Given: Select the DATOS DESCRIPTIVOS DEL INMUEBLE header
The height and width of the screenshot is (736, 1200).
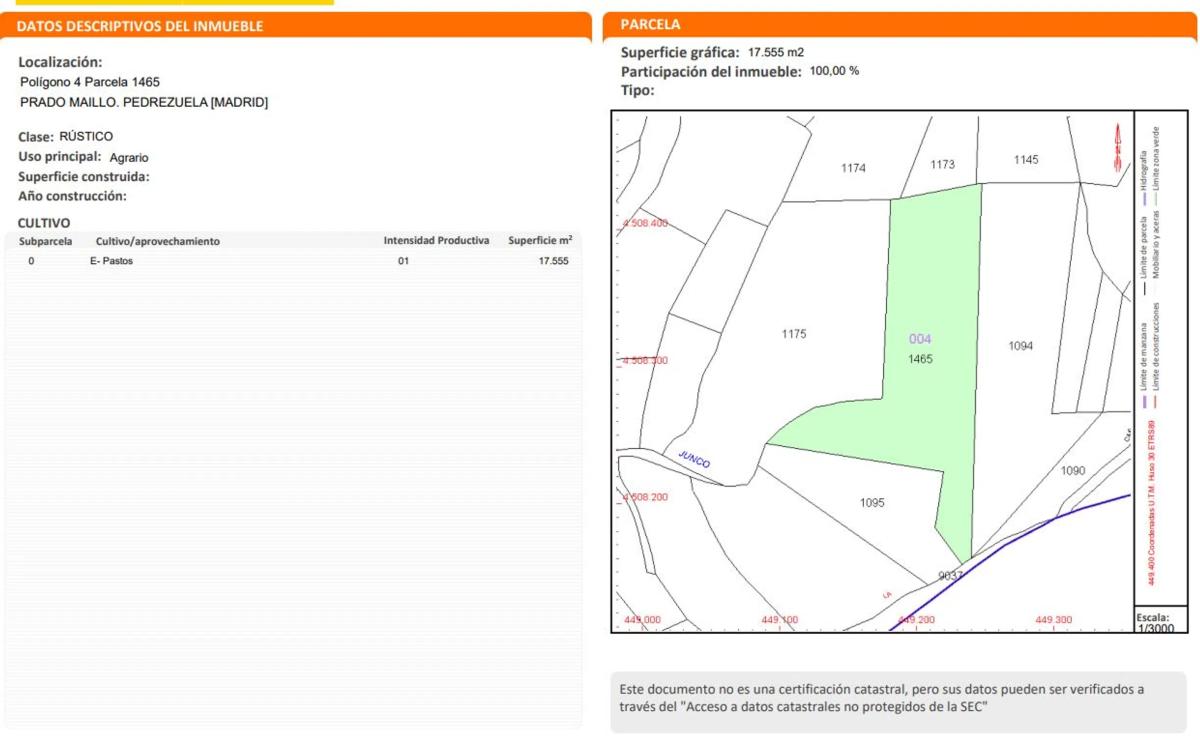Looking at the screenshot, I should pyautogui.click(x=140, y=26).
